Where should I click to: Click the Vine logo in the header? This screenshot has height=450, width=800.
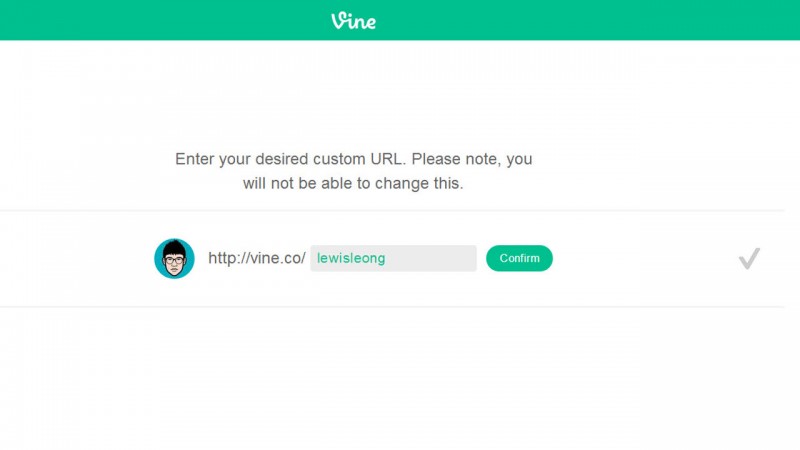[x=354, y=20]
